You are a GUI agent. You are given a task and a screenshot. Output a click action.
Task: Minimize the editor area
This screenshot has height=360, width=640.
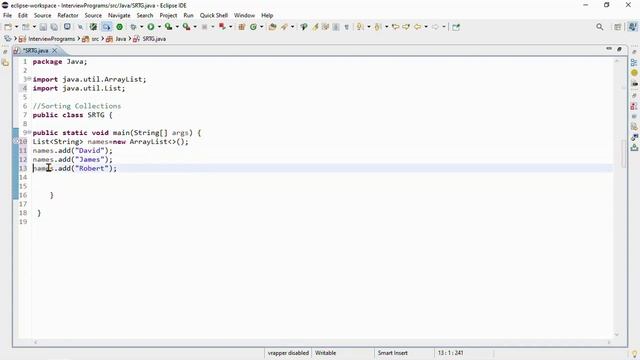(609, 49)
